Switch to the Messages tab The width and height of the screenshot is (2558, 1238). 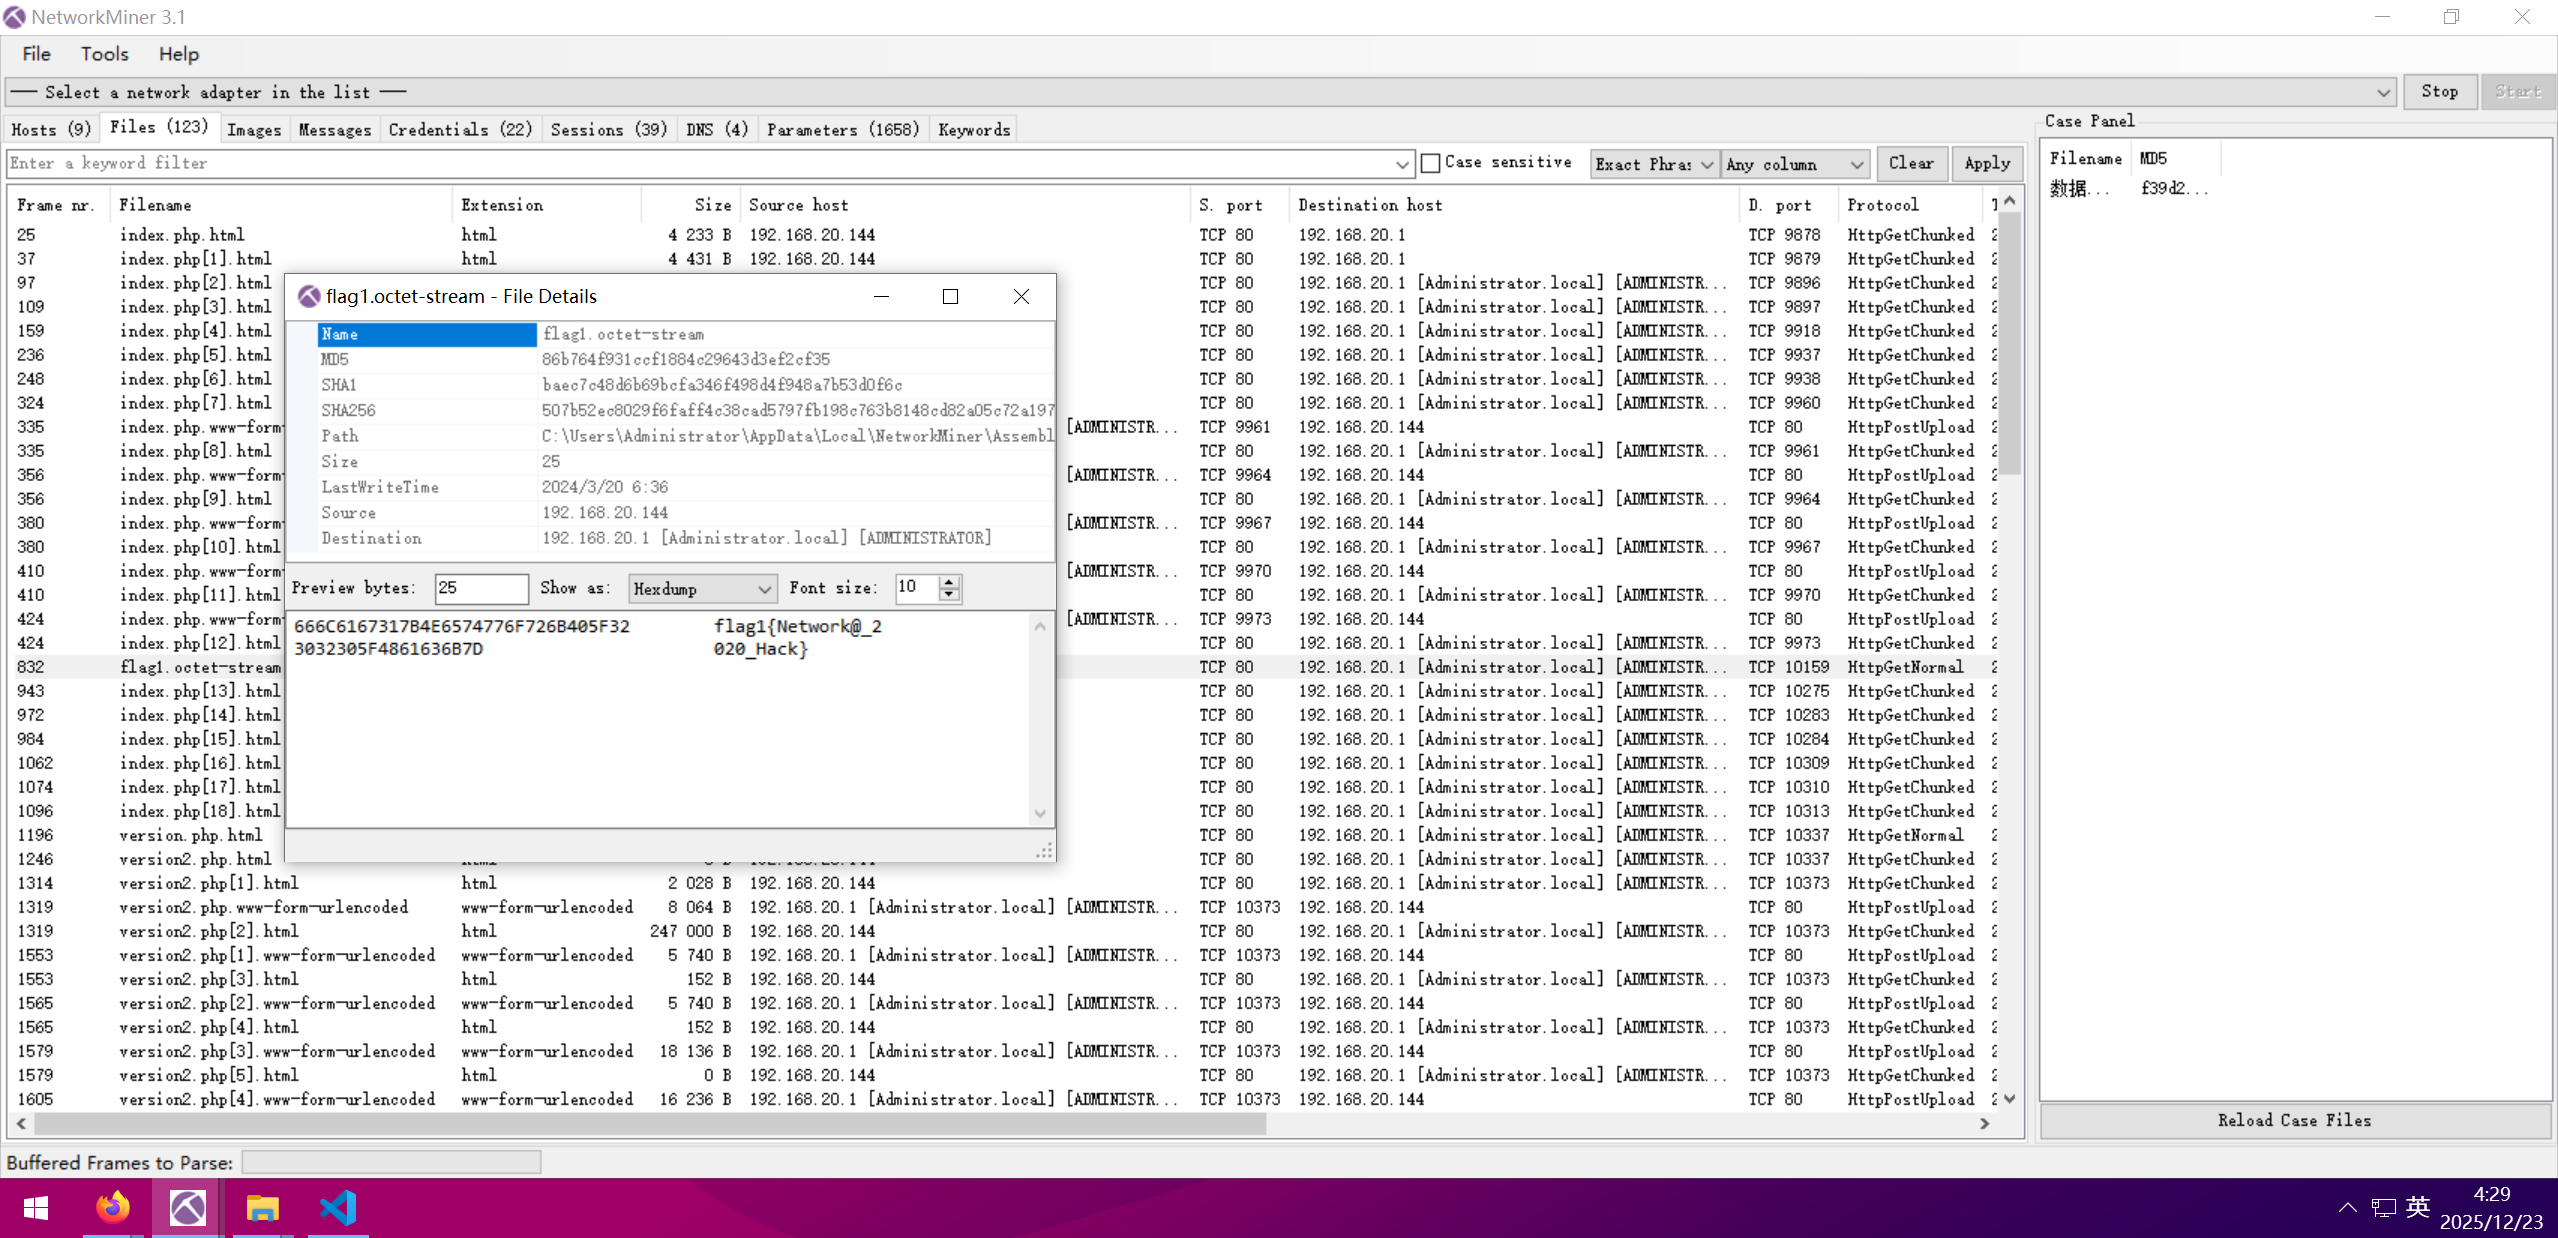click(x=335, y=129)
